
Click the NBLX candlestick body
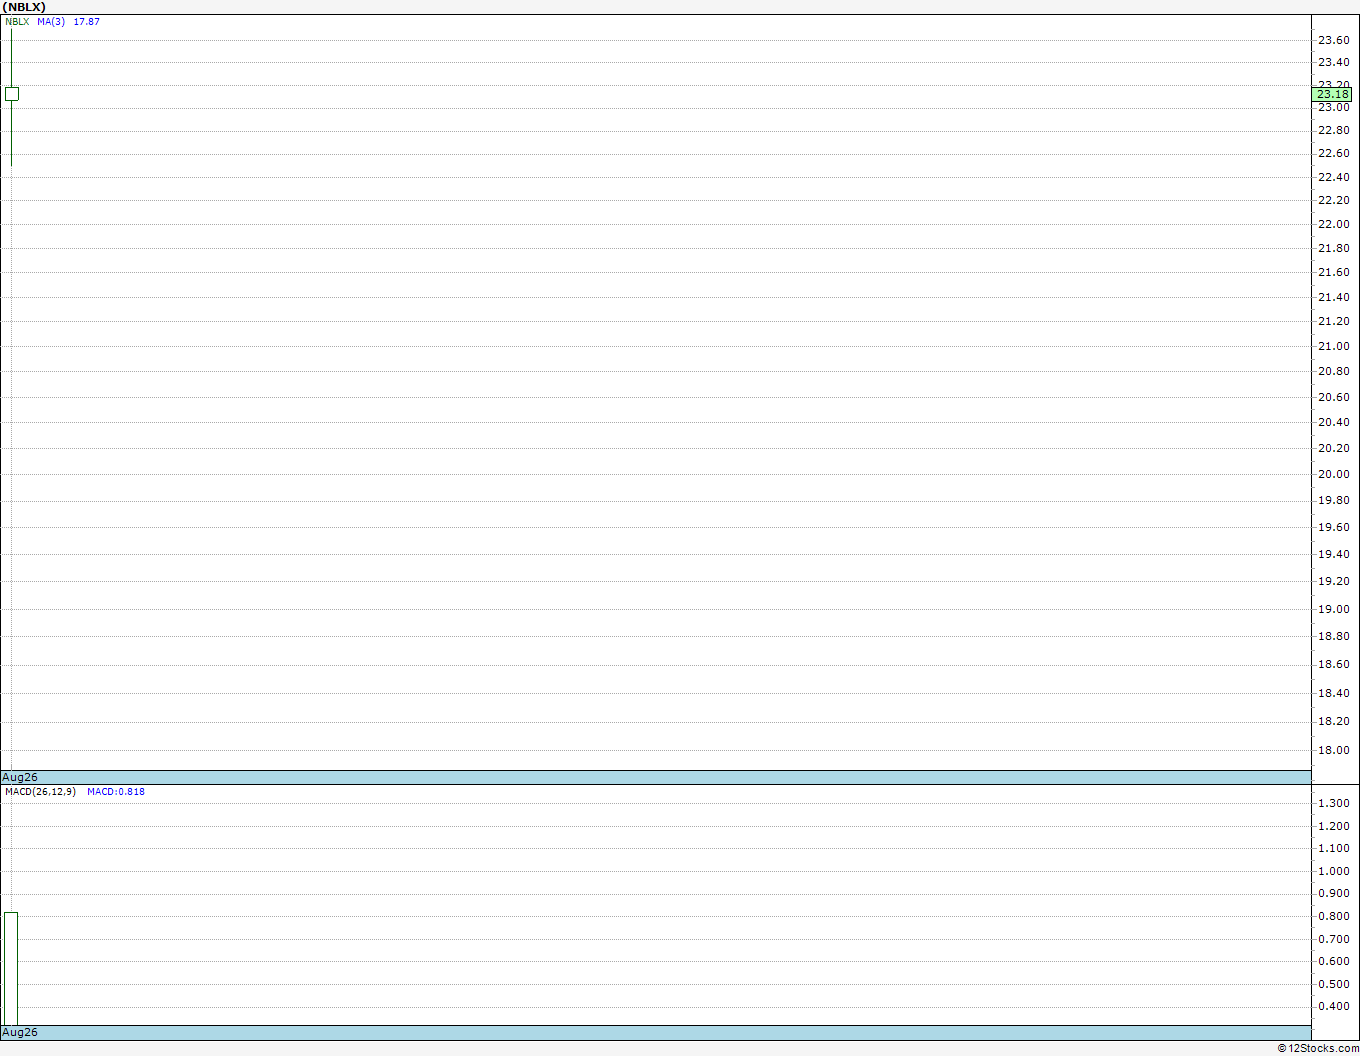pyautogui.click(x=12, y=94)
